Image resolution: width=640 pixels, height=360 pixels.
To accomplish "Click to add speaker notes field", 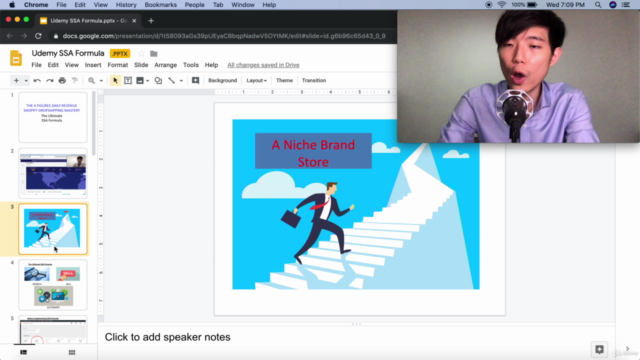I will click(x=356, y=337).
